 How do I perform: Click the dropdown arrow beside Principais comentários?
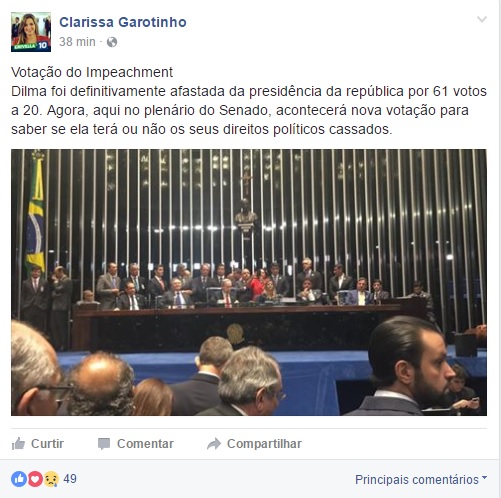484,478
